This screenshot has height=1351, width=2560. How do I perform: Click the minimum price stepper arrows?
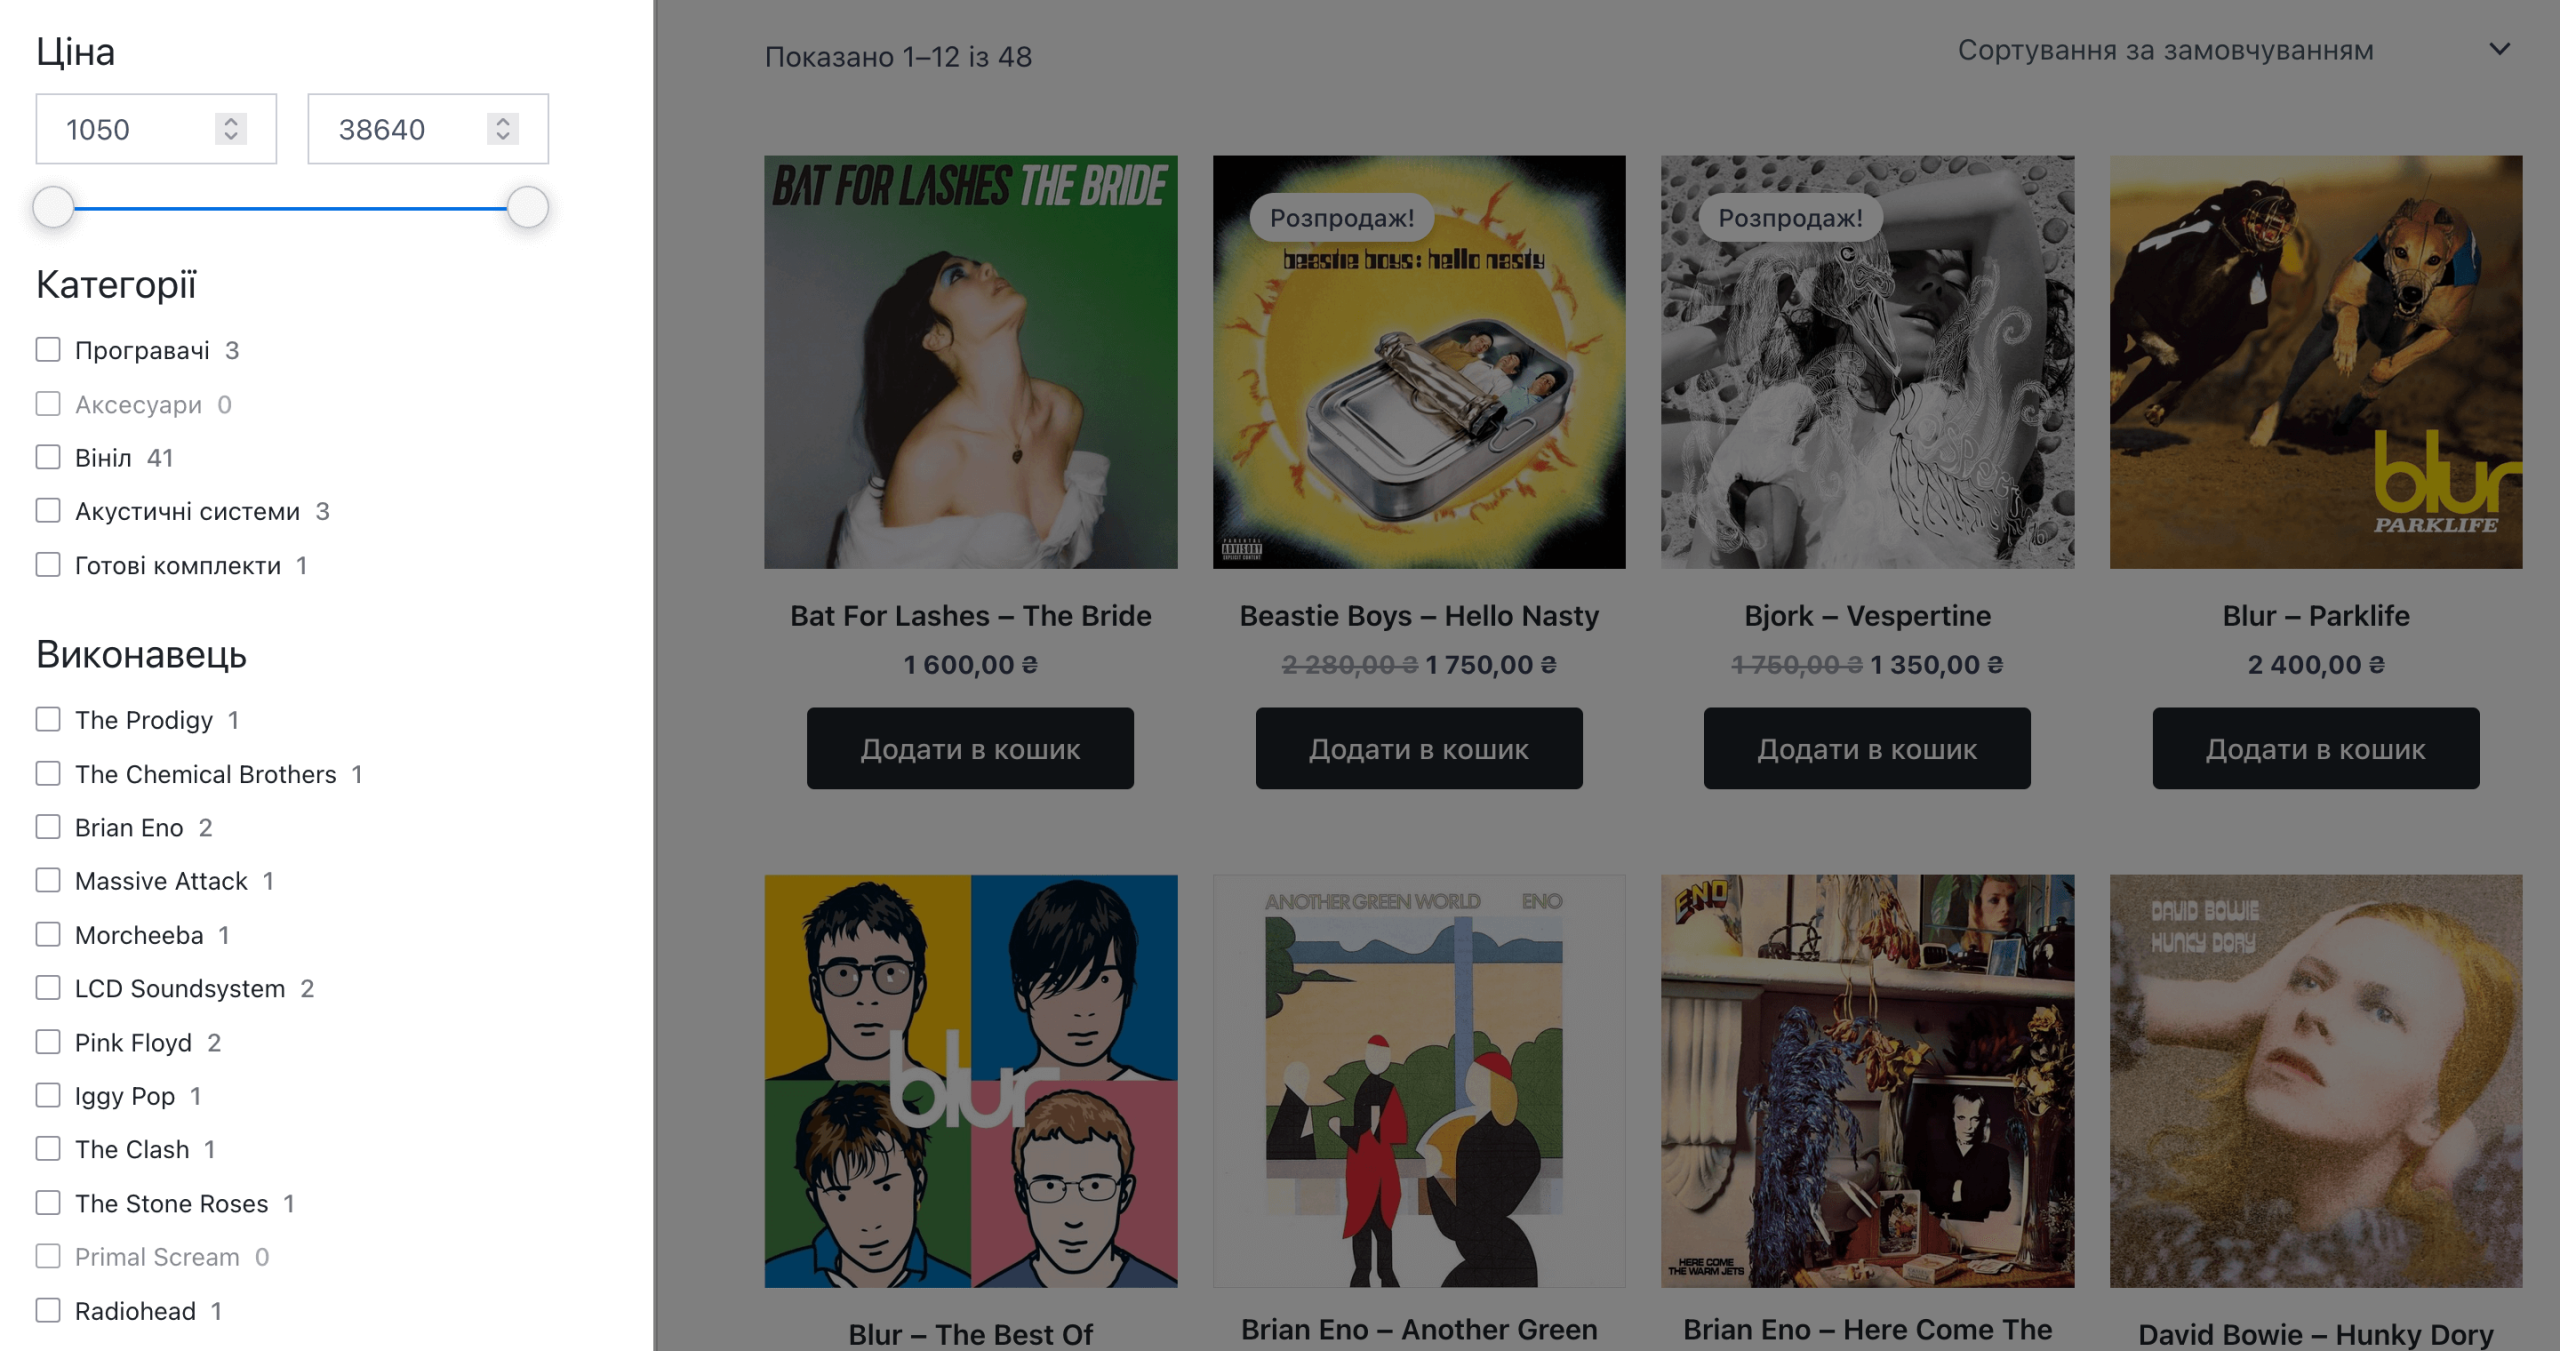pyautogui.click(x=230, y=129)
